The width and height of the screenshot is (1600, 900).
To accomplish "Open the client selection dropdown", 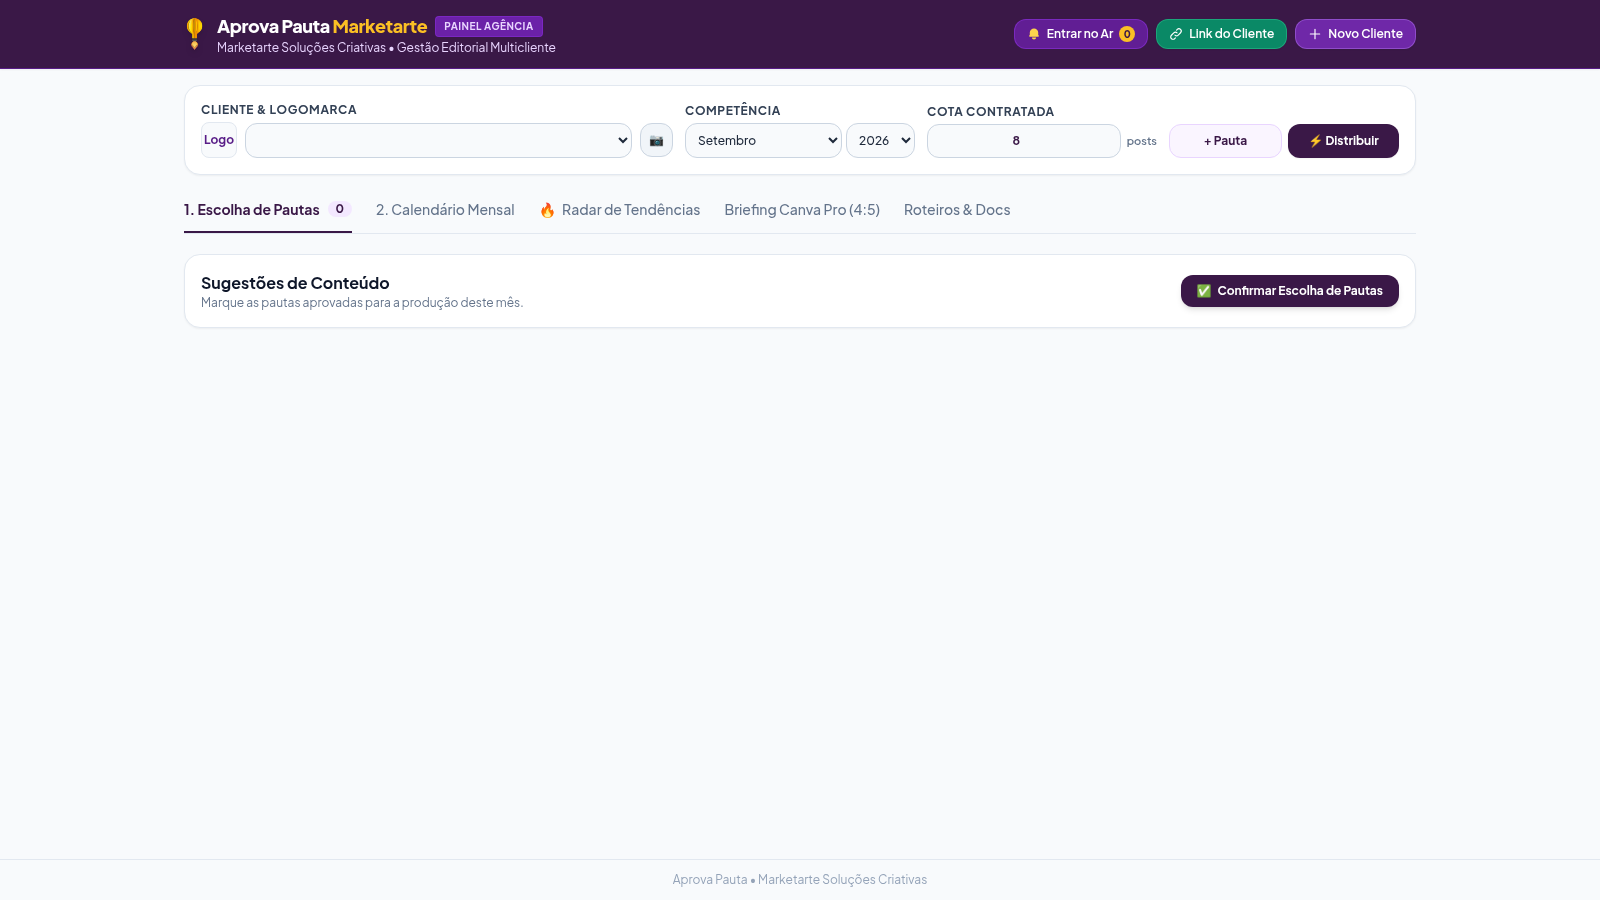I will (438, 141).
